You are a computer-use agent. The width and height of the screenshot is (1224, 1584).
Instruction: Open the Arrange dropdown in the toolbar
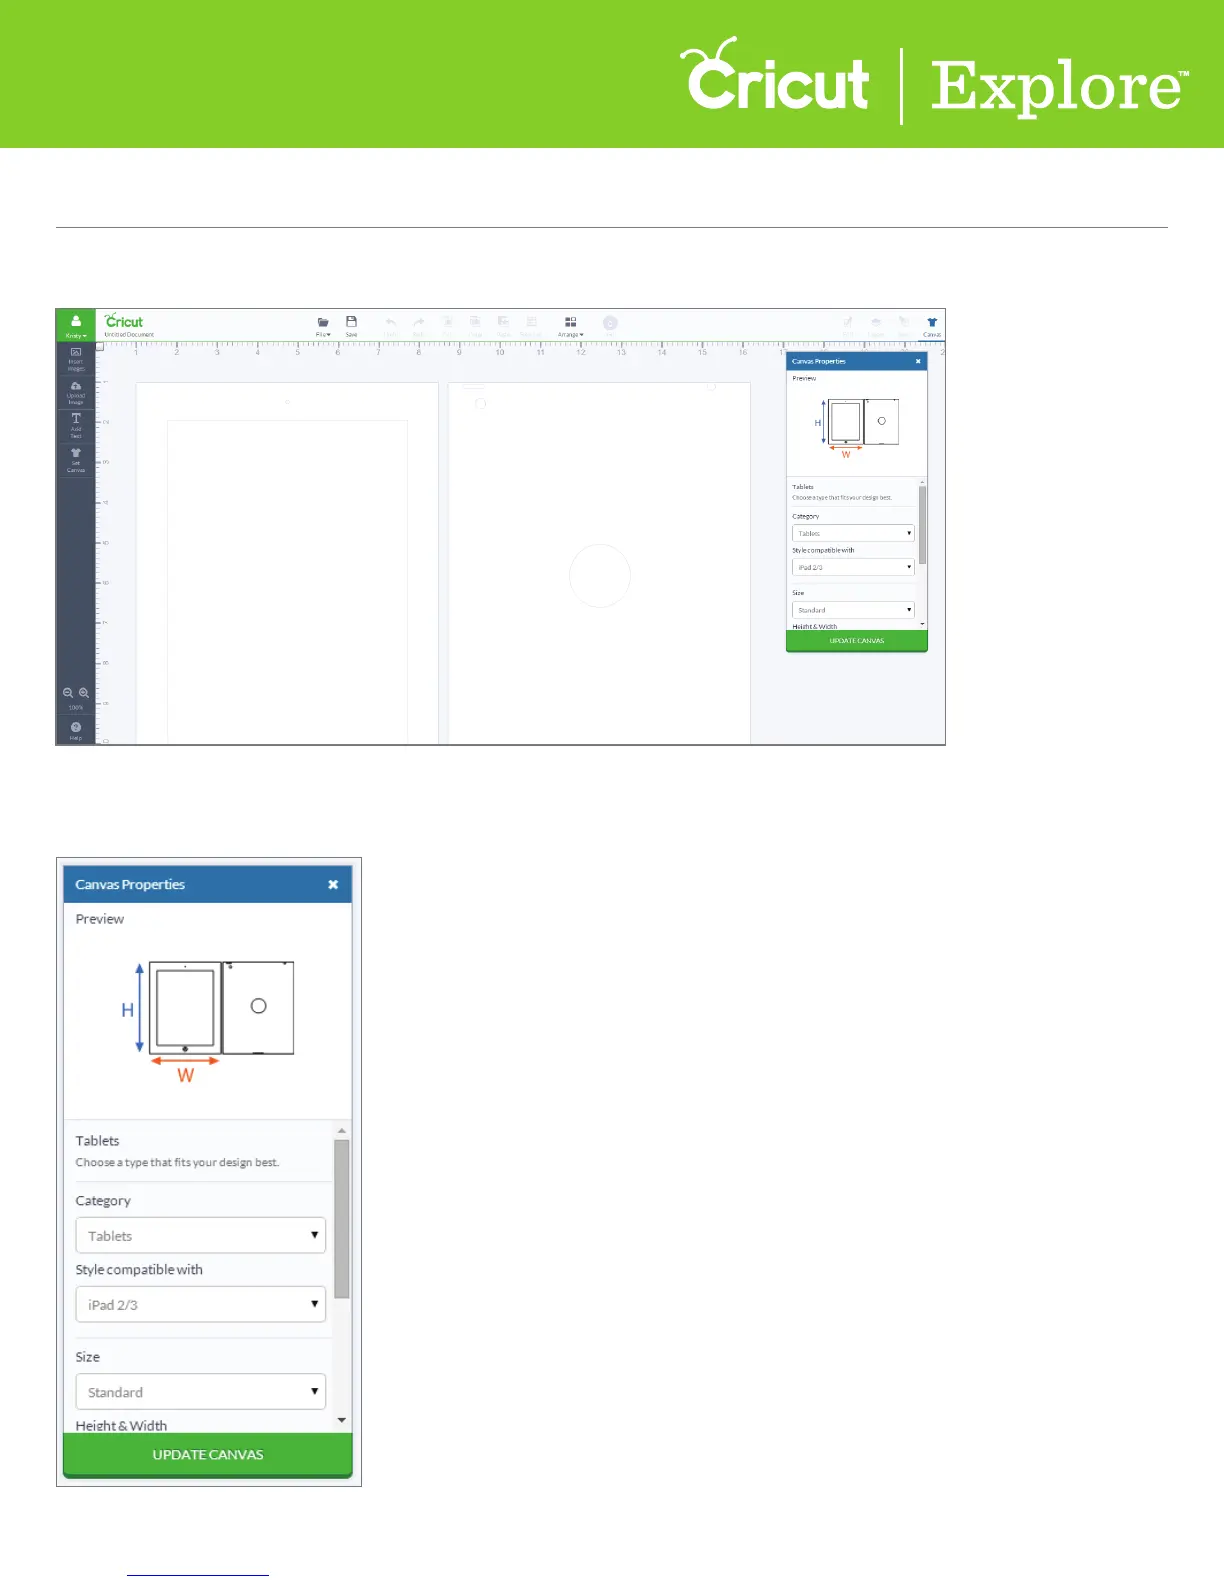[x=570, y=326]
